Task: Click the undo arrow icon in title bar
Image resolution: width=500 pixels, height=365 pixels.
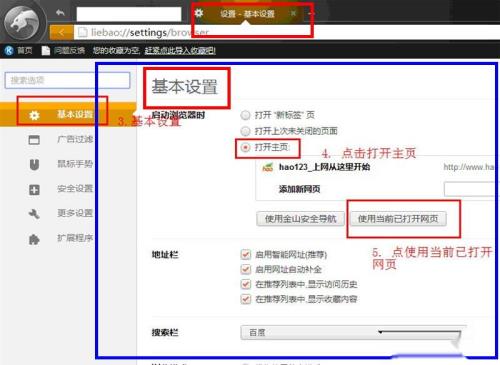Action: pyautogui.click(x=60, y=13)
